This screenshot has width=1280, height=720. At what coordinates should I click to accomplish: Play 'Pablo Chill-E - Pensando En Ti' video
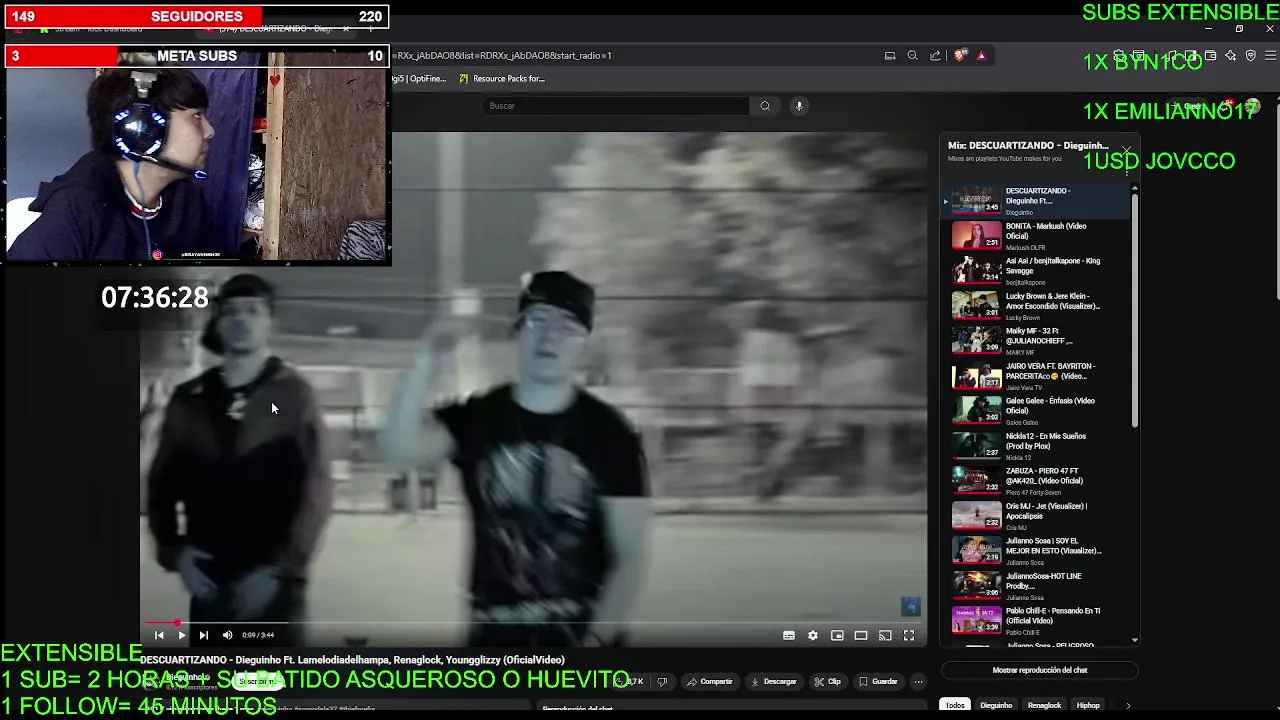(x=1038, y=620)
